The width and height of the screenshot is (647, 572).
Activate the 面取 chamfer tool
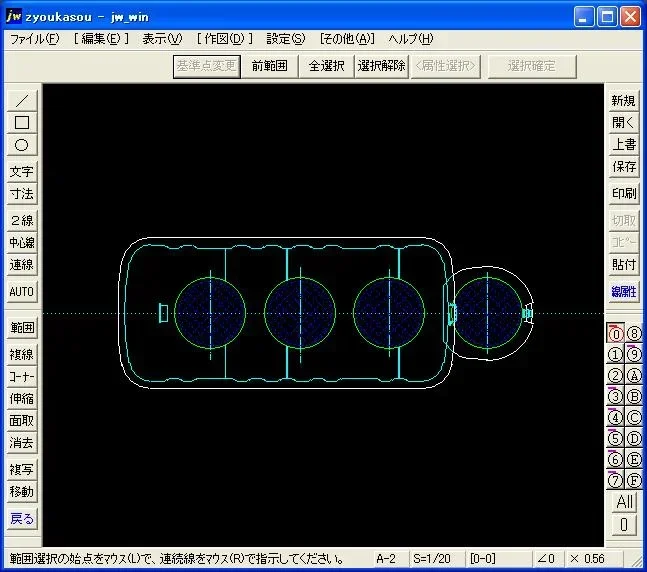(22, 421)
